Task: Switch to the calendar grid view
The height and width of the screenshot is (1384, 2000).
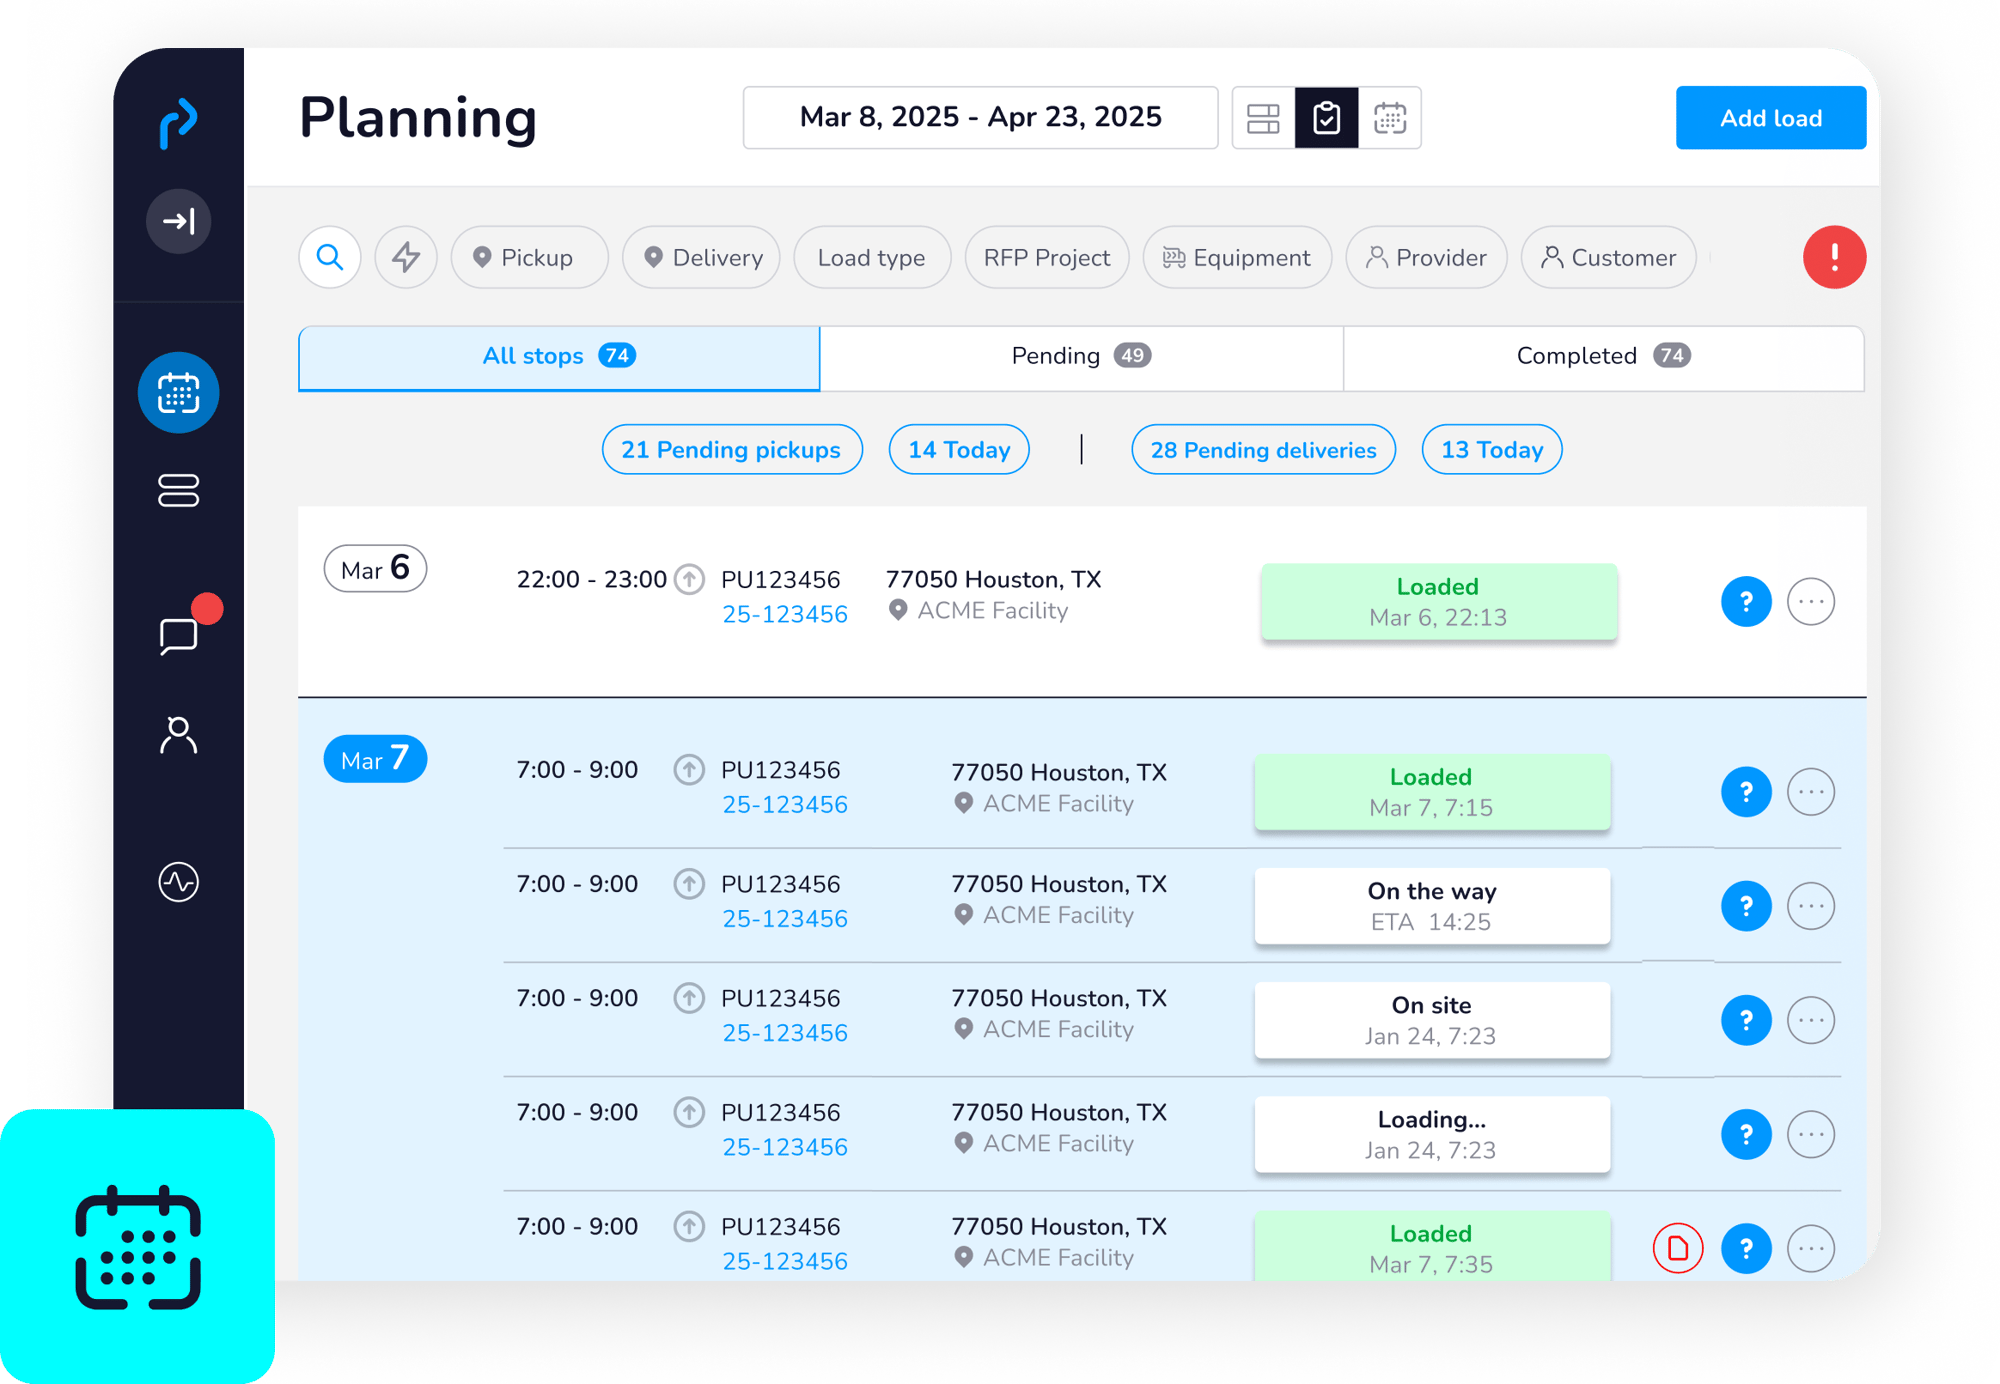Action: pos(1390,118)
